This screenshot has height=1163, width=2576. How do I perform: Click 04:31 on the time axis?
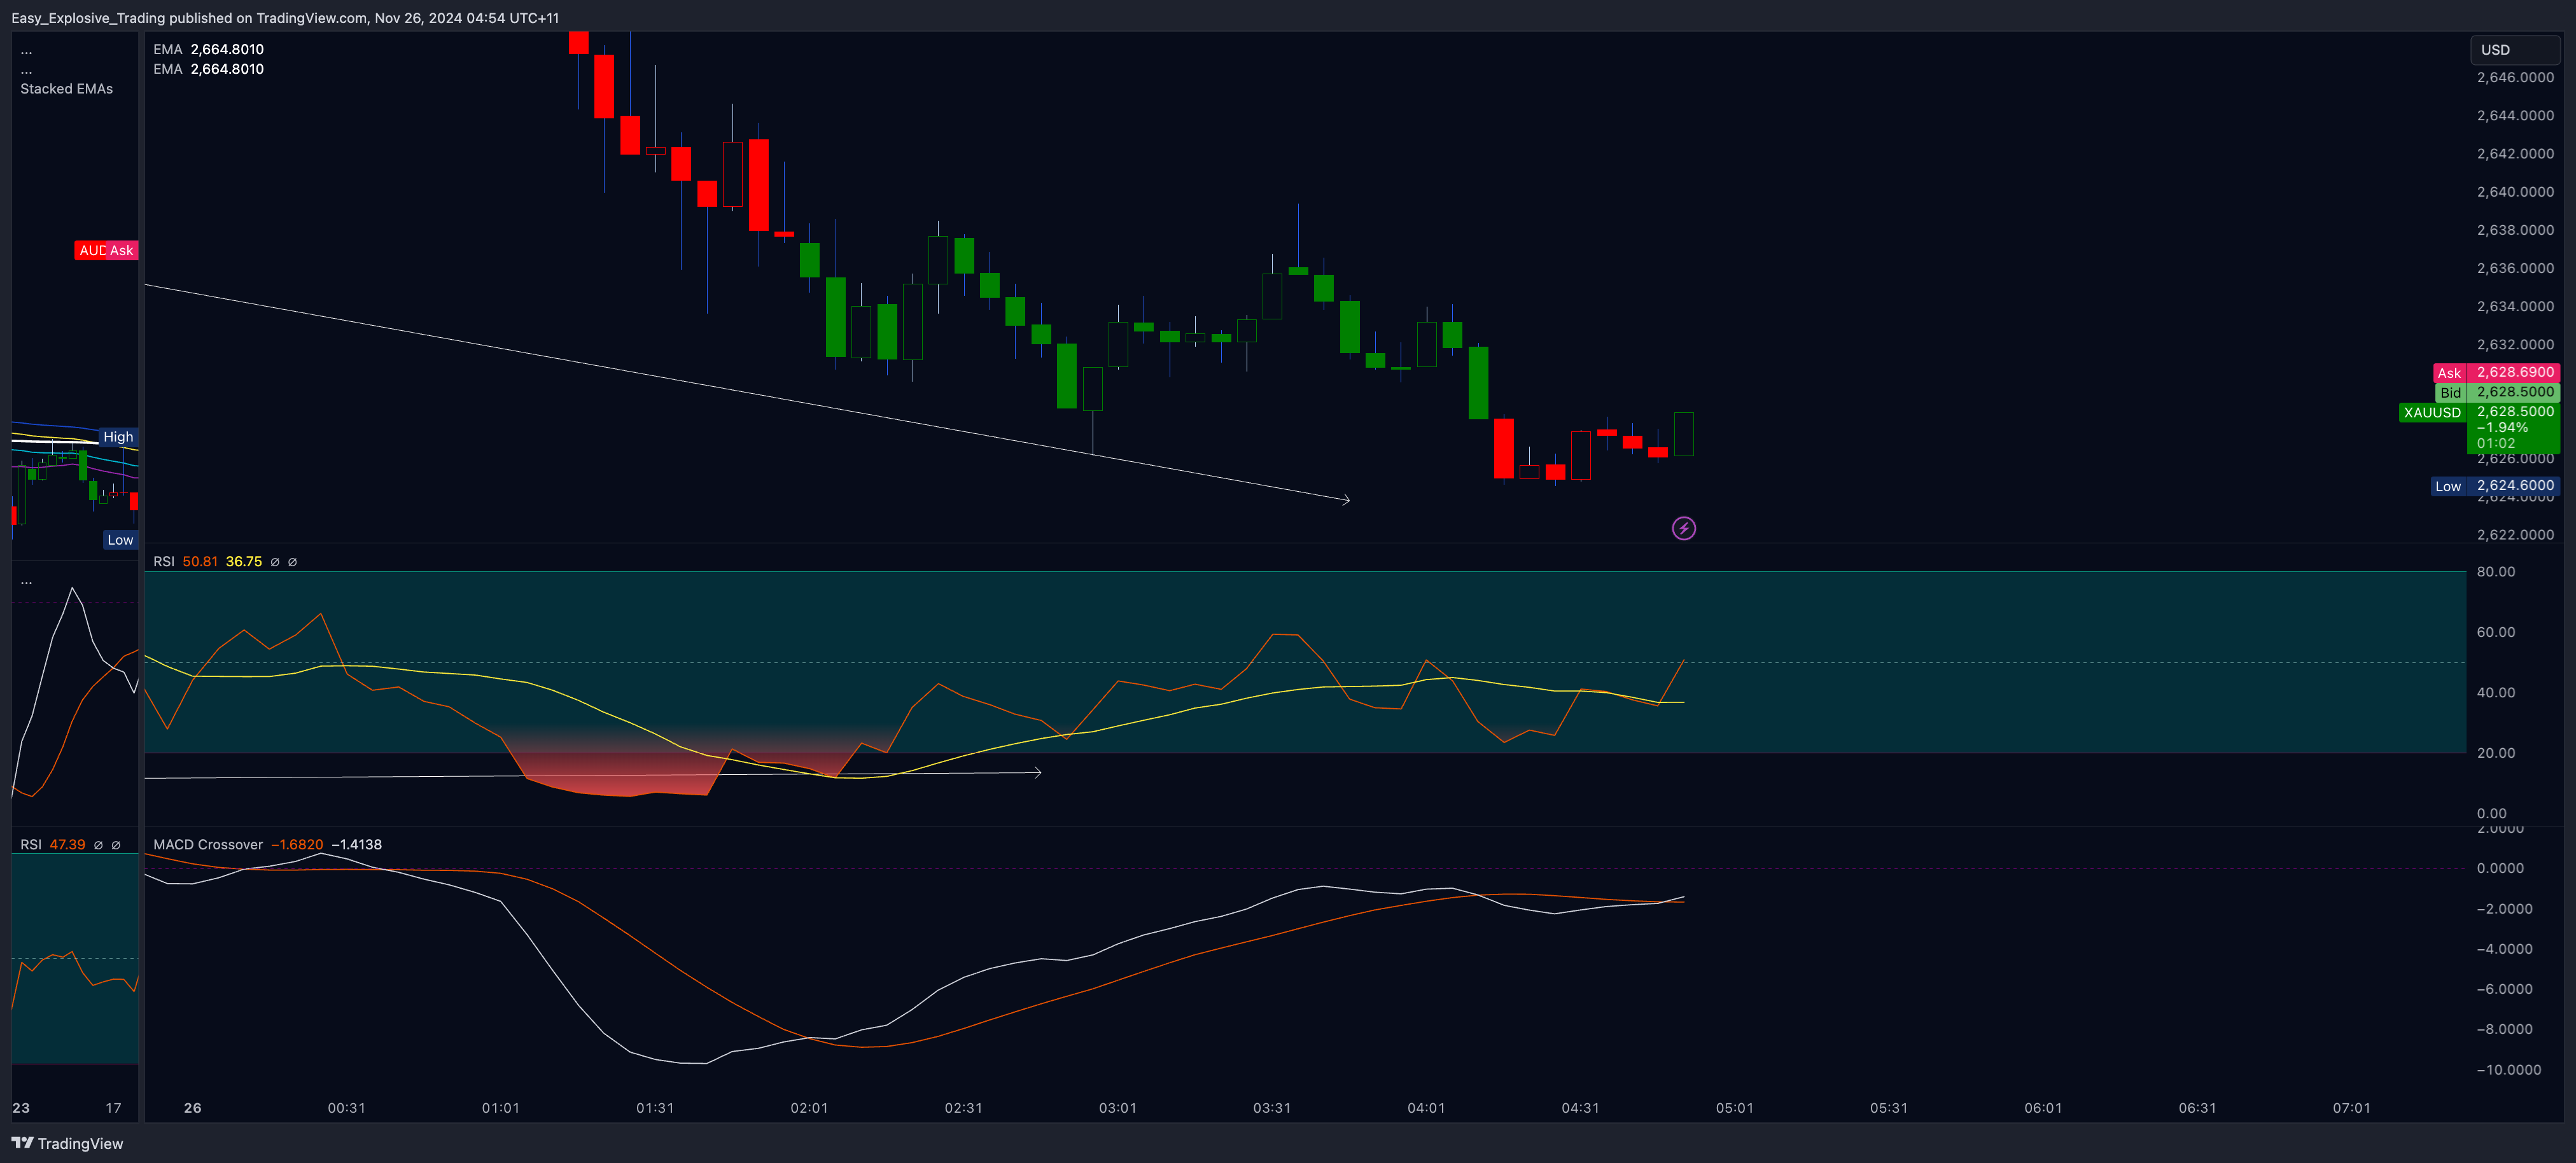[x=1580, y=1108]
